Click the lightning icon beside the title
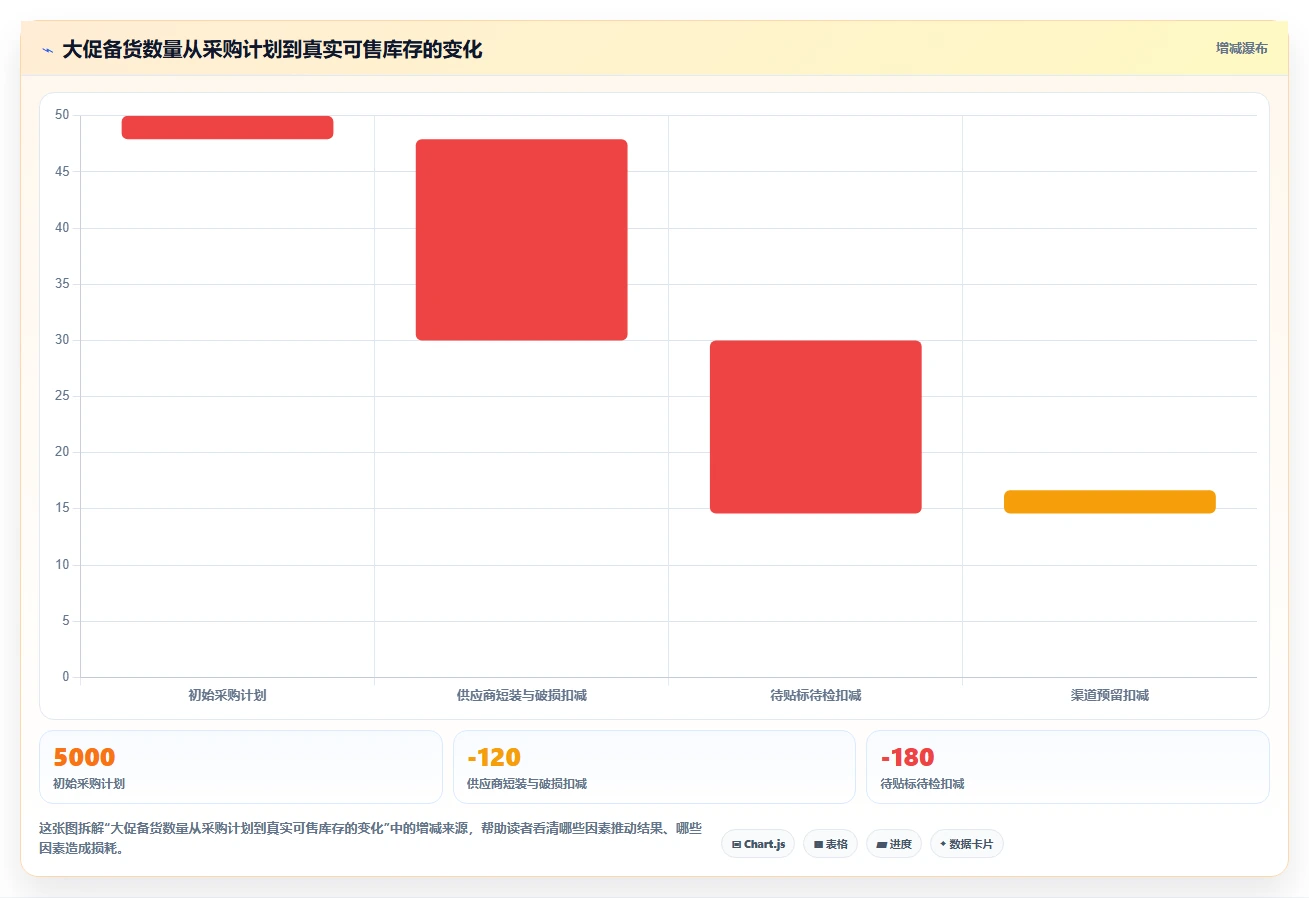The height and width of the screenshot is (898, 1309). [x=47, y=50]
